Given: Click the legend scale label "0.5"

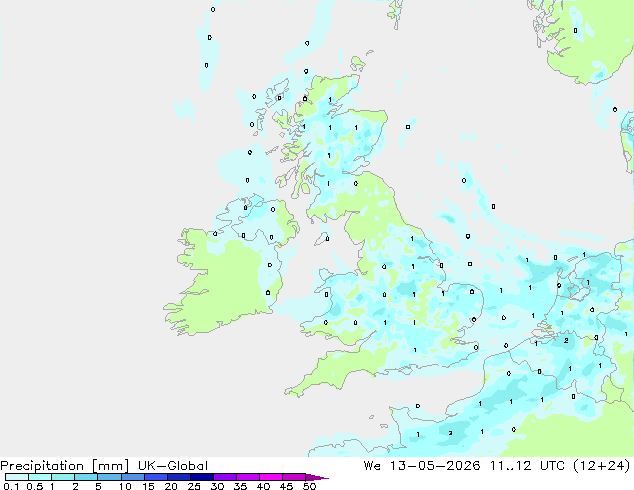Looking at the screenshot, I should tap(35, 486).
